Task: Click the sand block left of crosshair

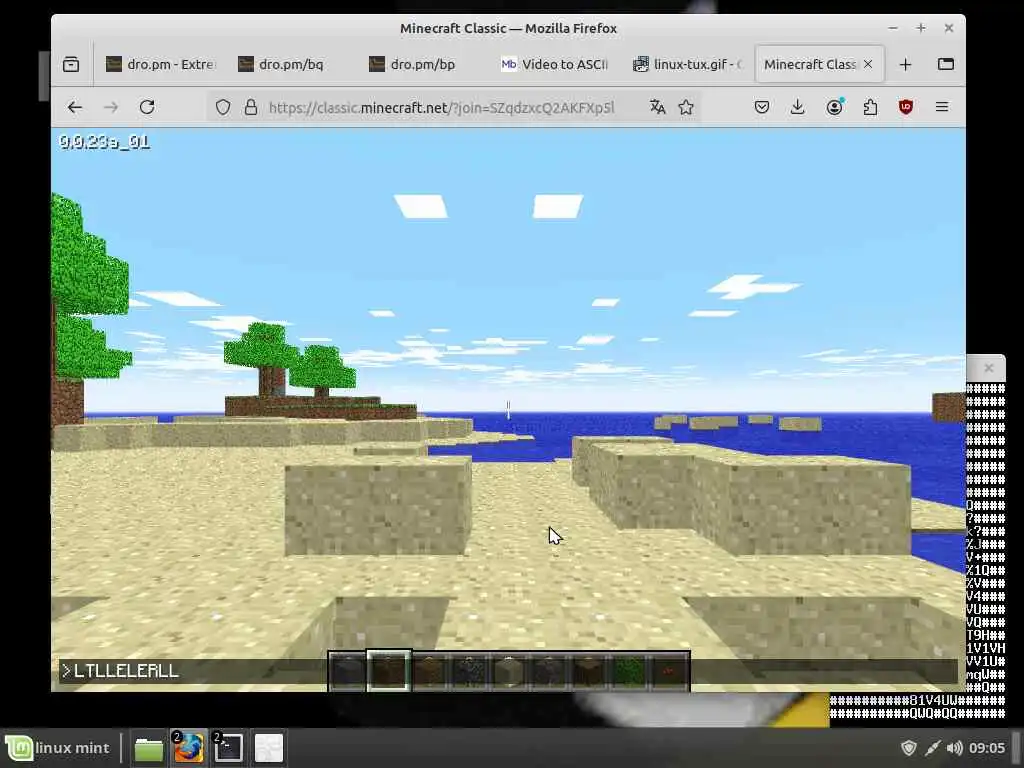Action: pos(377,506)
